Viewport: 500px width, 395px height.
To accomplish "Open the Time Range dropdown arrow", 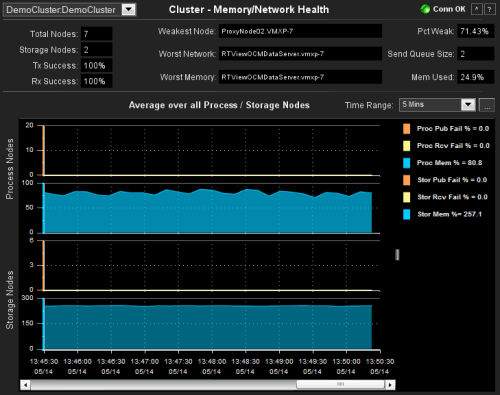I will pyautogui.click(x=468, y=105).
